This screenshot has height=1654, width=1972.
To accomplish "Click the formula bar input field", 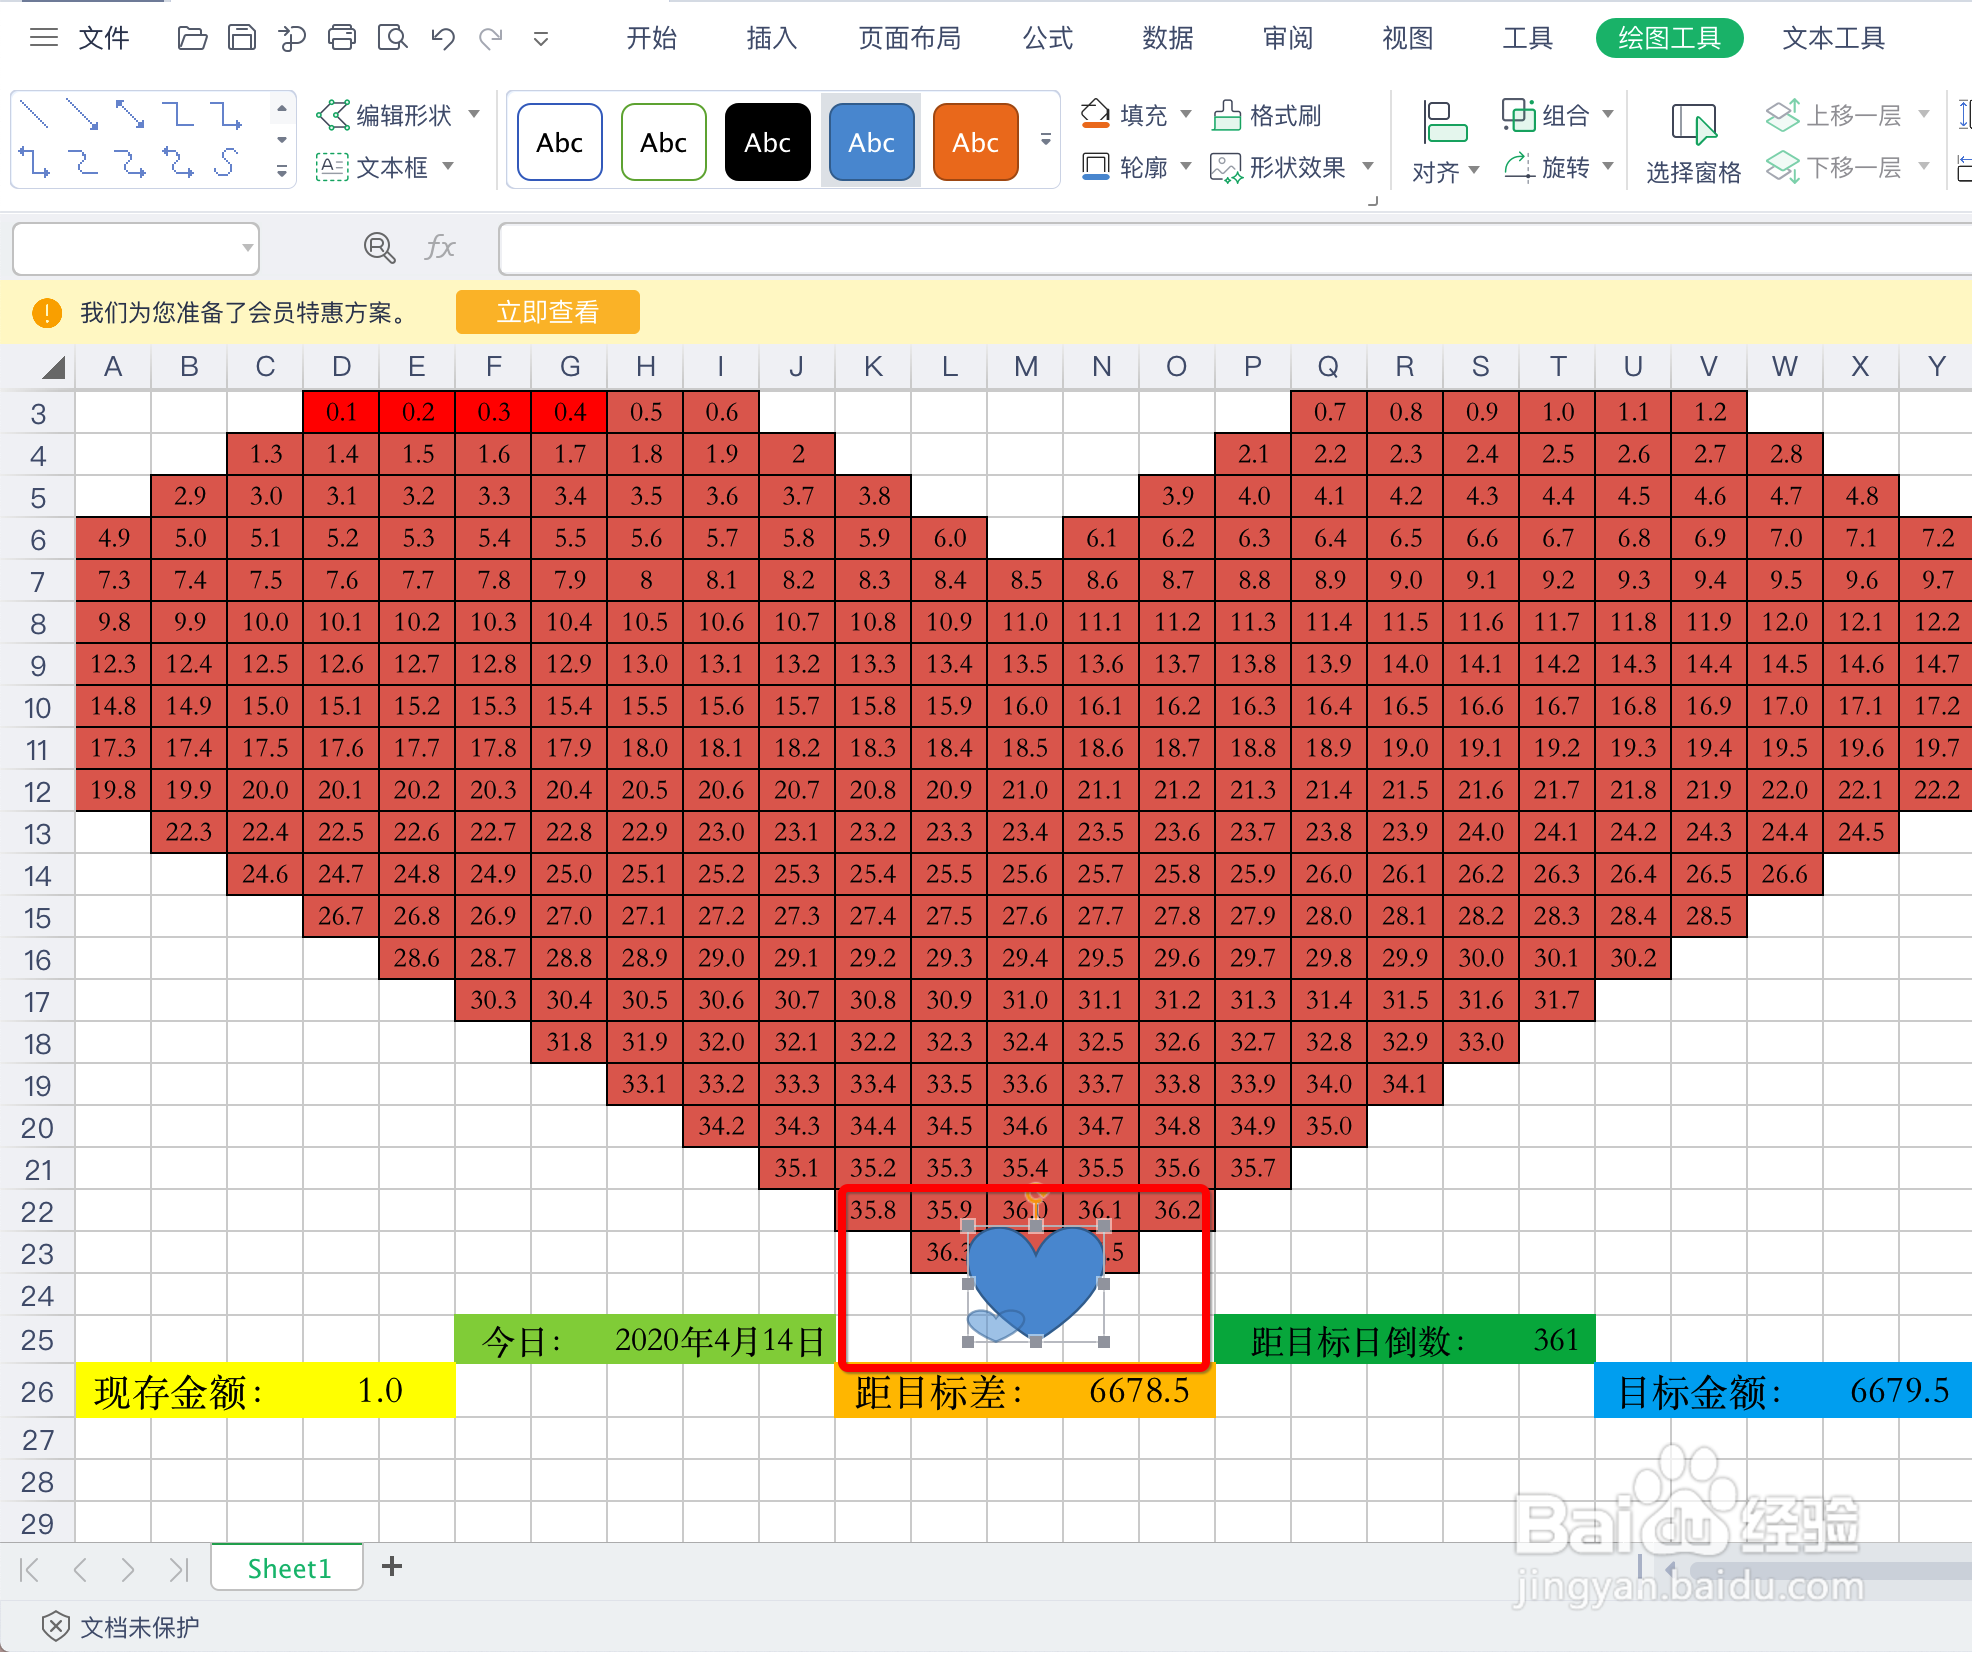I will tap(1200, 248).
